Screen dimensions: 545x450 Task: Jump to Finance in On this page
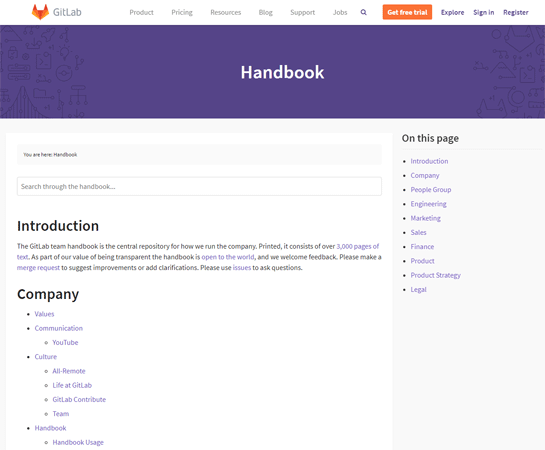(422, 247)
